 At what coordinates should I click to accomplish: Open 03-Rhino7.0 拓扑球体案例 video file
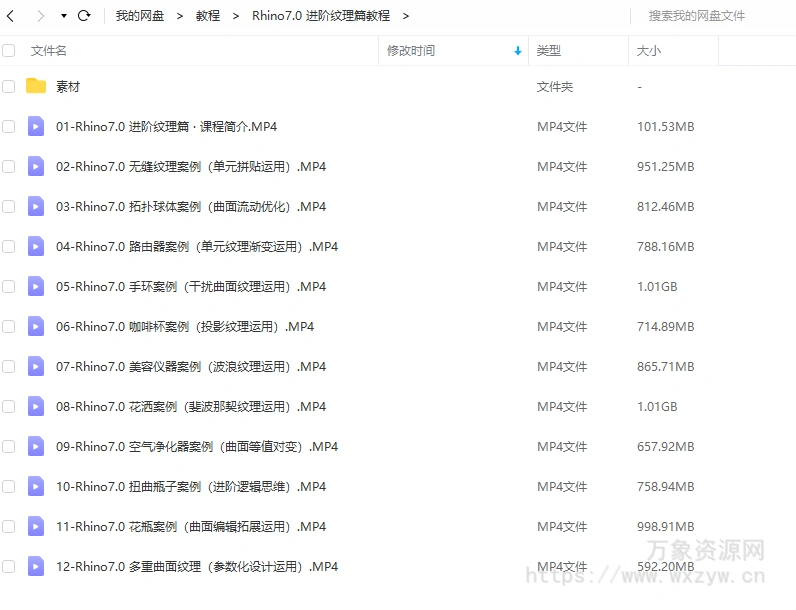pyautogui.click(x=190, y=207)
